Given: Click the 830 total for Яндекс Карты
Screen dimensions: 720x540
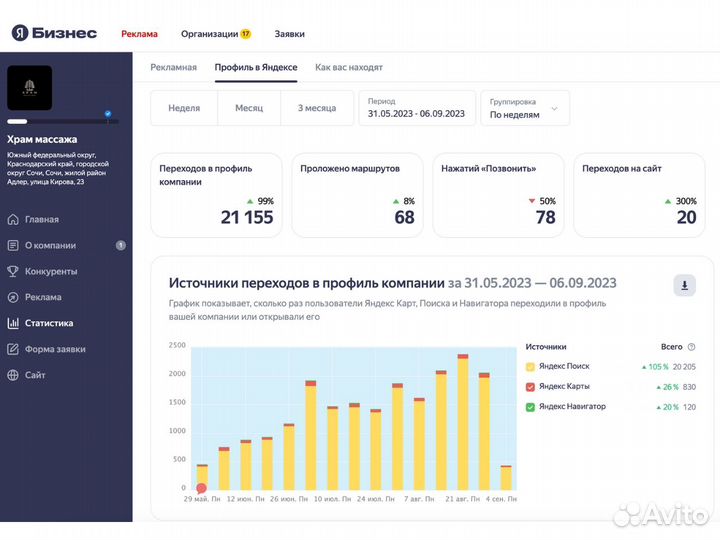Looking at the screenshot, I should point(689,387).
